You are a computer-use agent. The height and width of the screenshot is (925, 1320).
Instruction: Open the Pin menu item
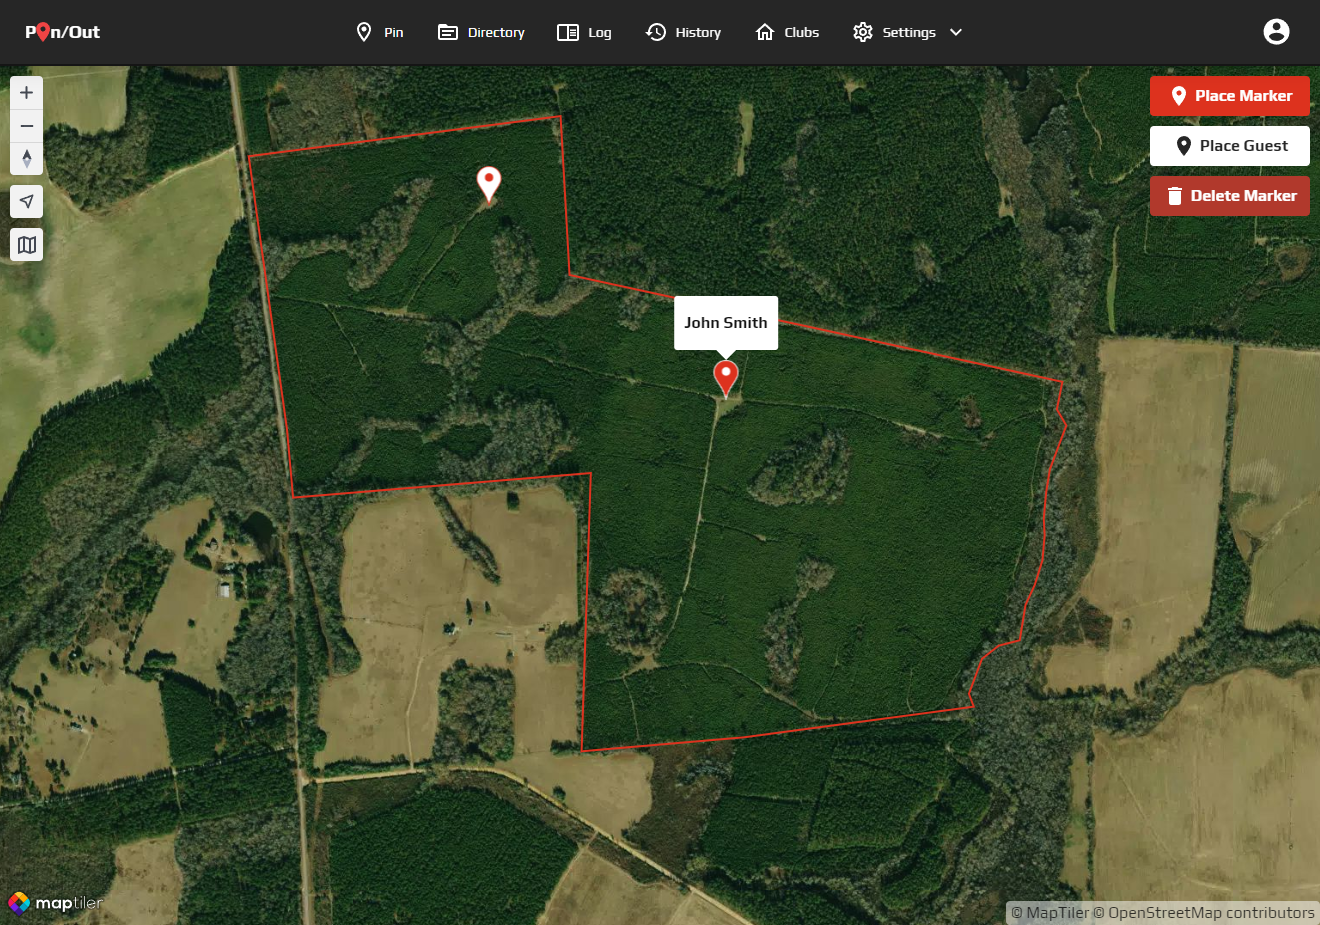click(x=380, y=32)
